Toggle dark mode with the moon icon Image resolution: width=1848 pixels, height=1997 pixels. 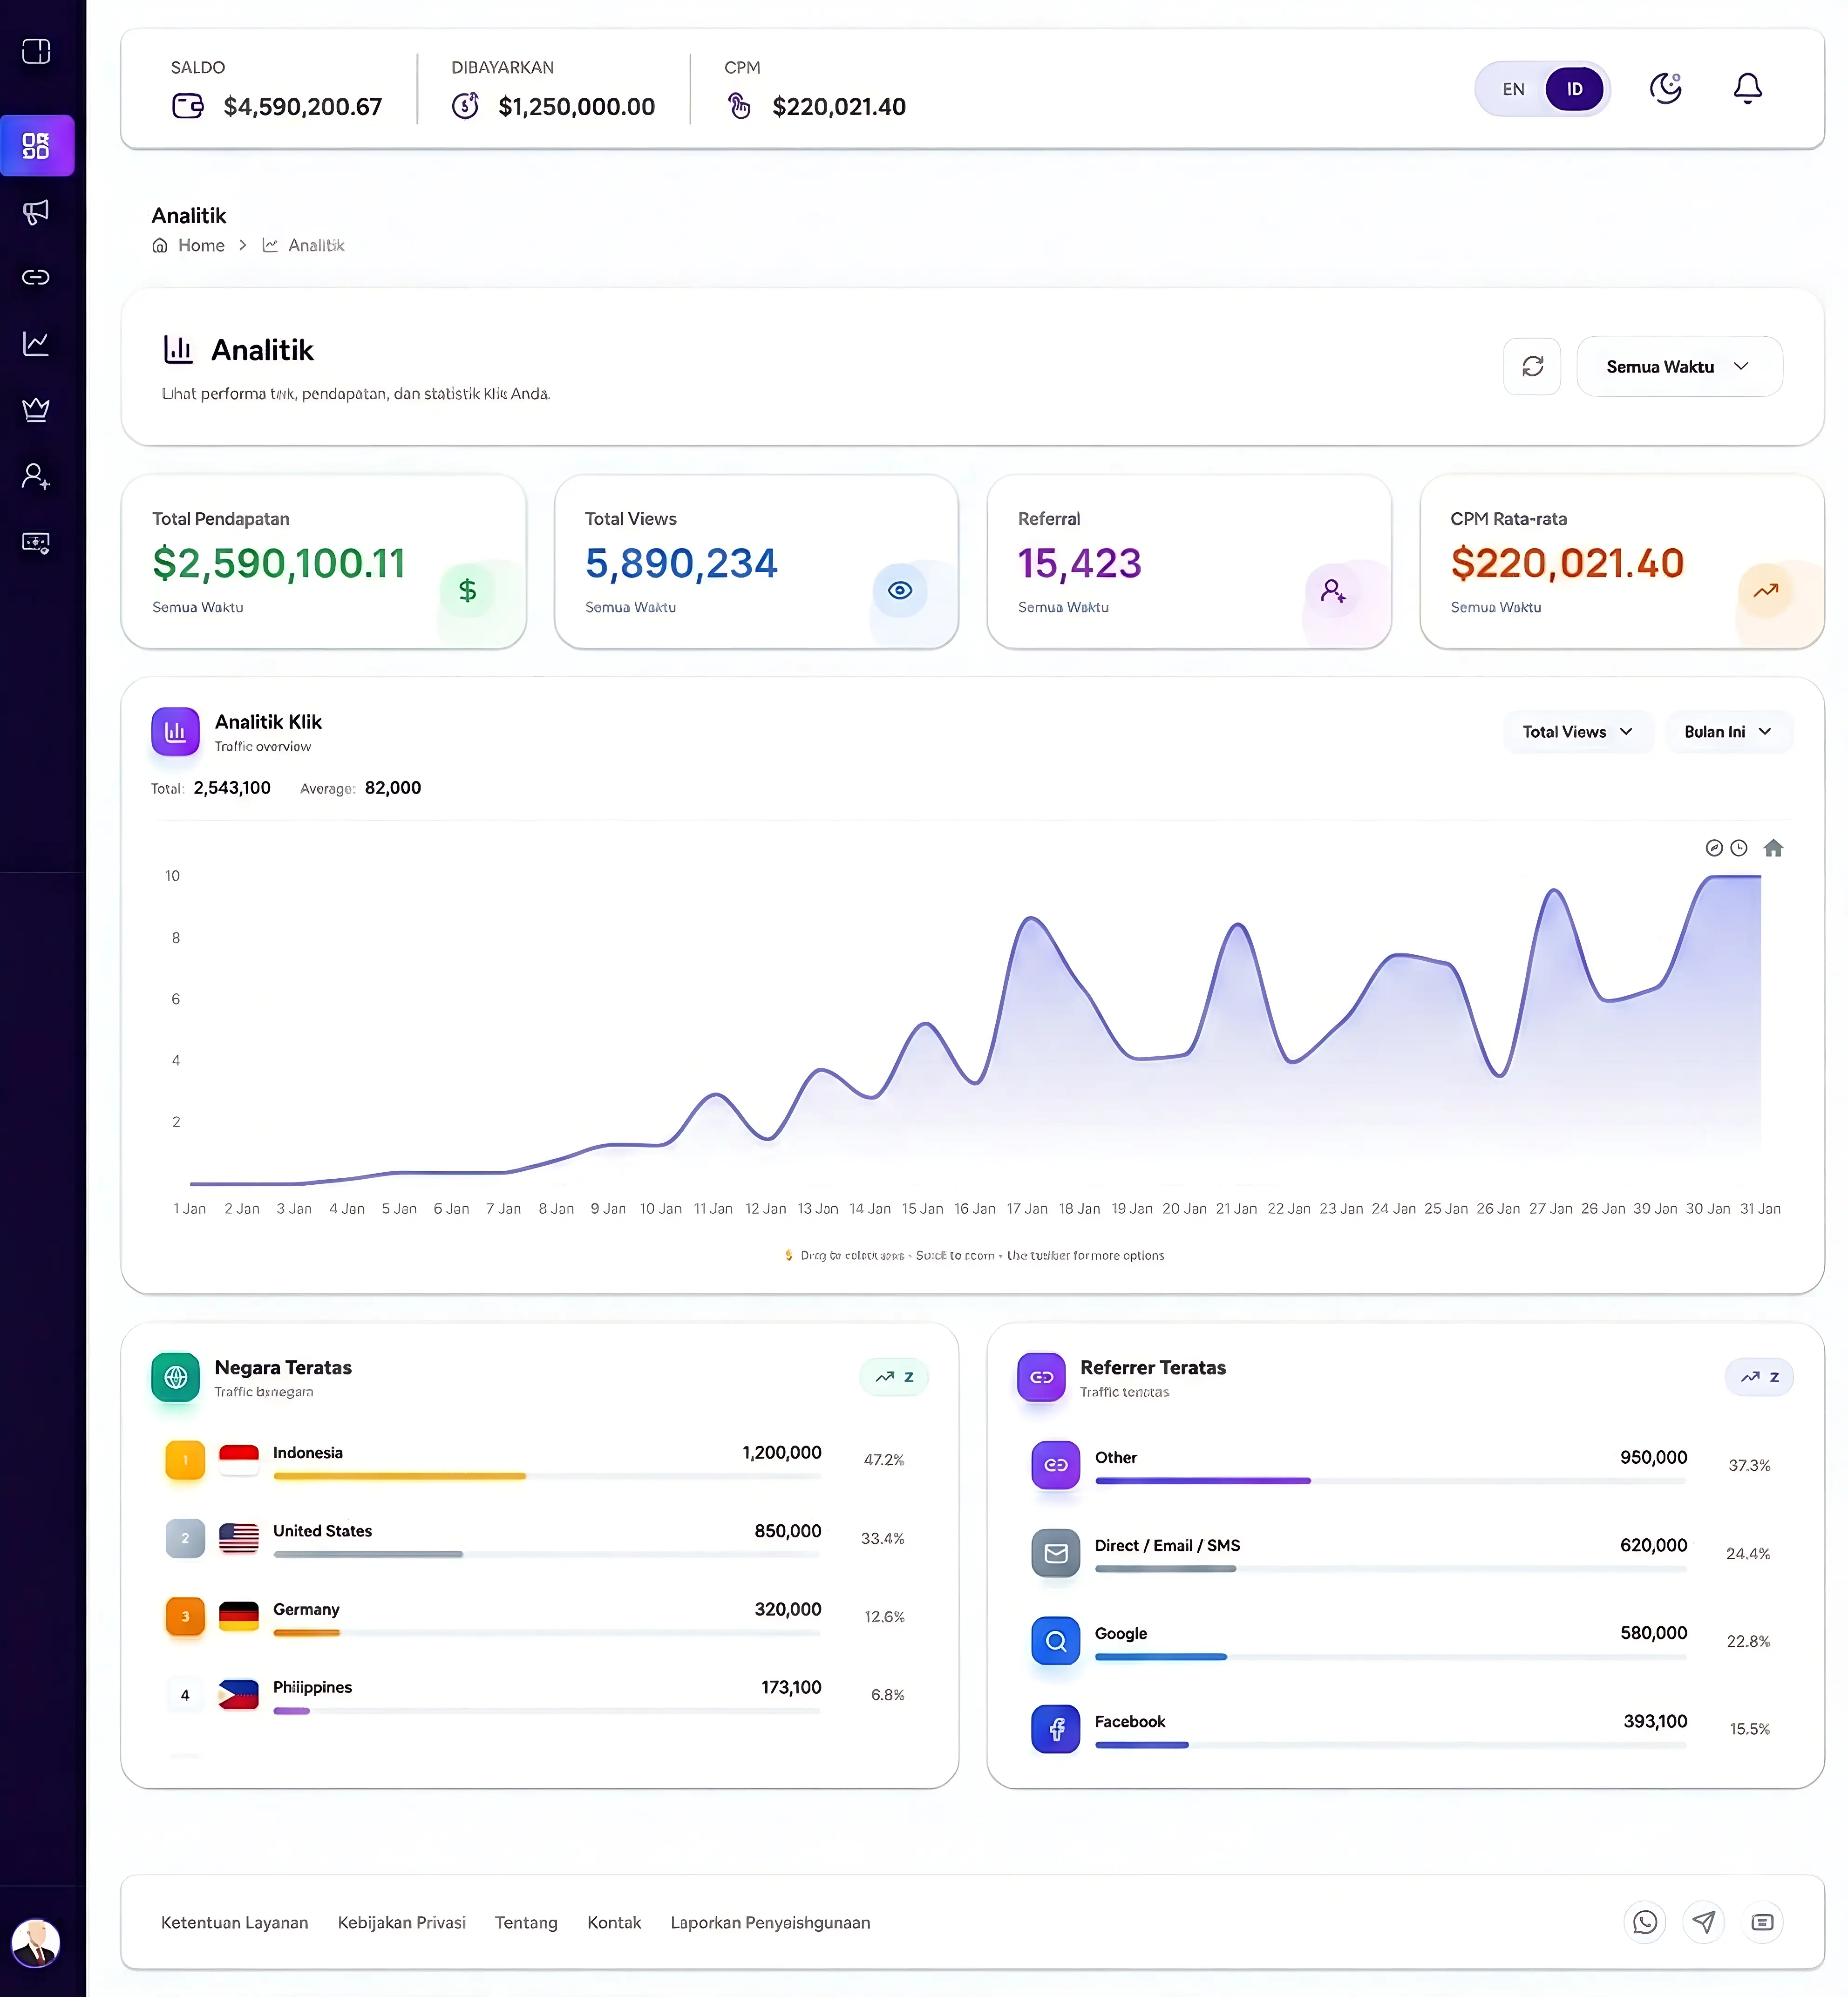[1664, 88]
